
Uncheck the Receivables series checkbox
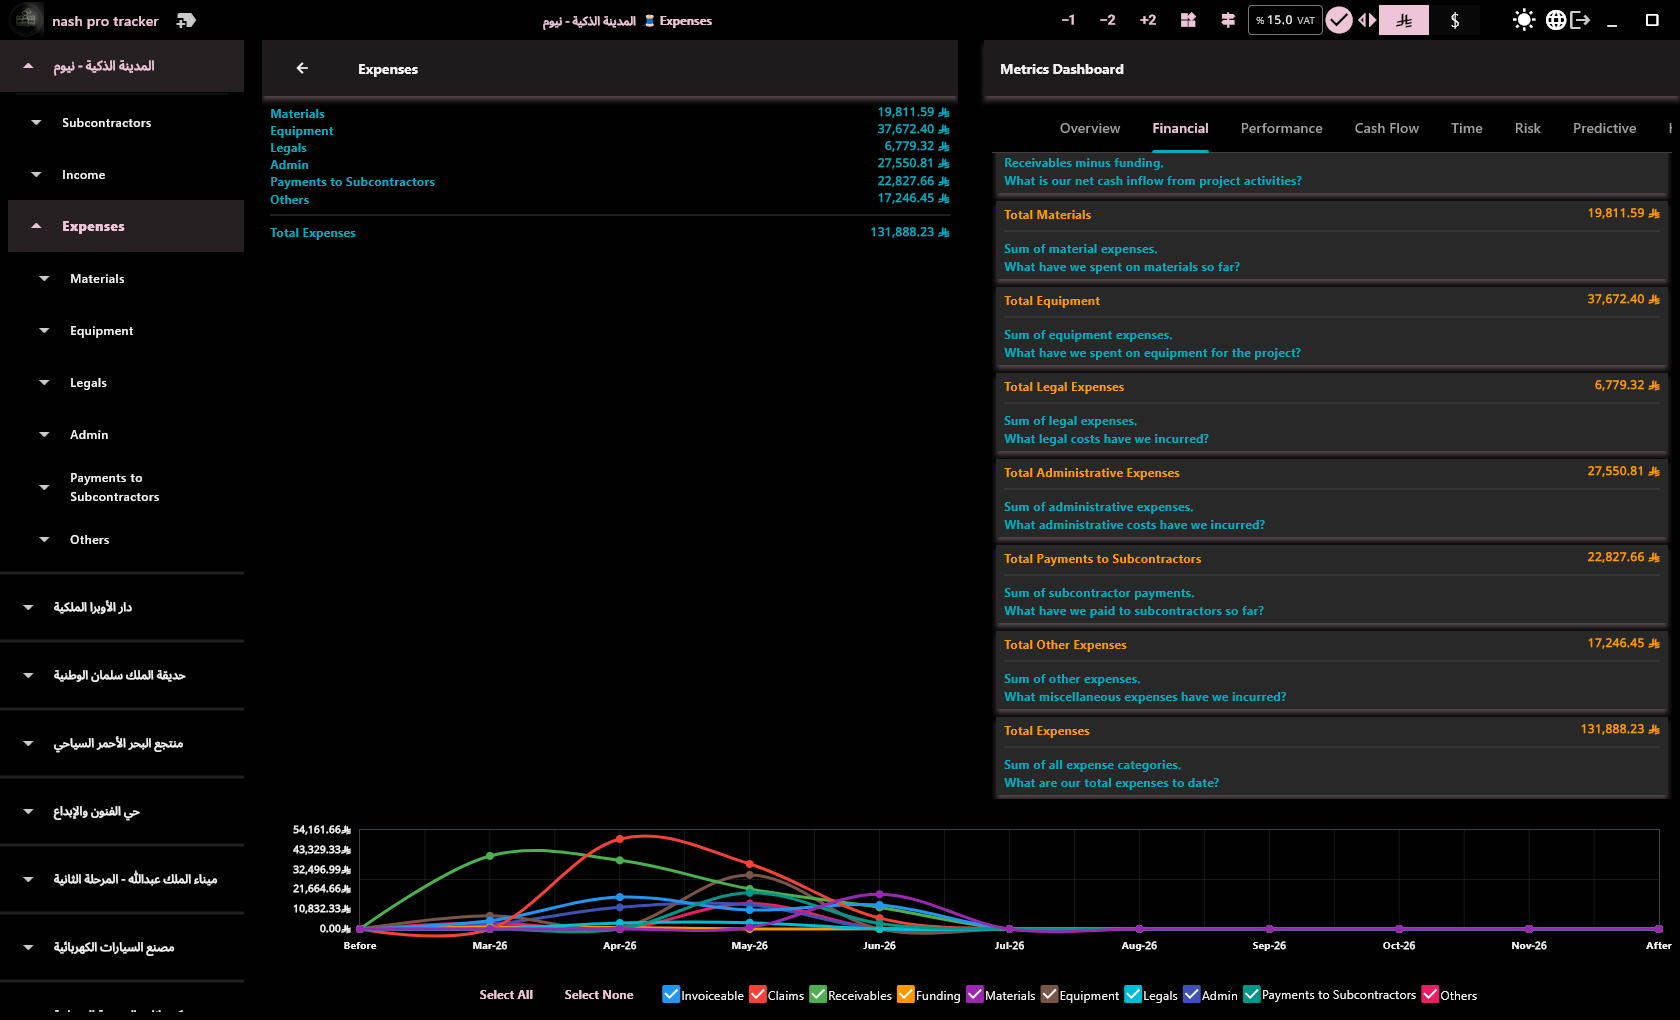(818, 994)
